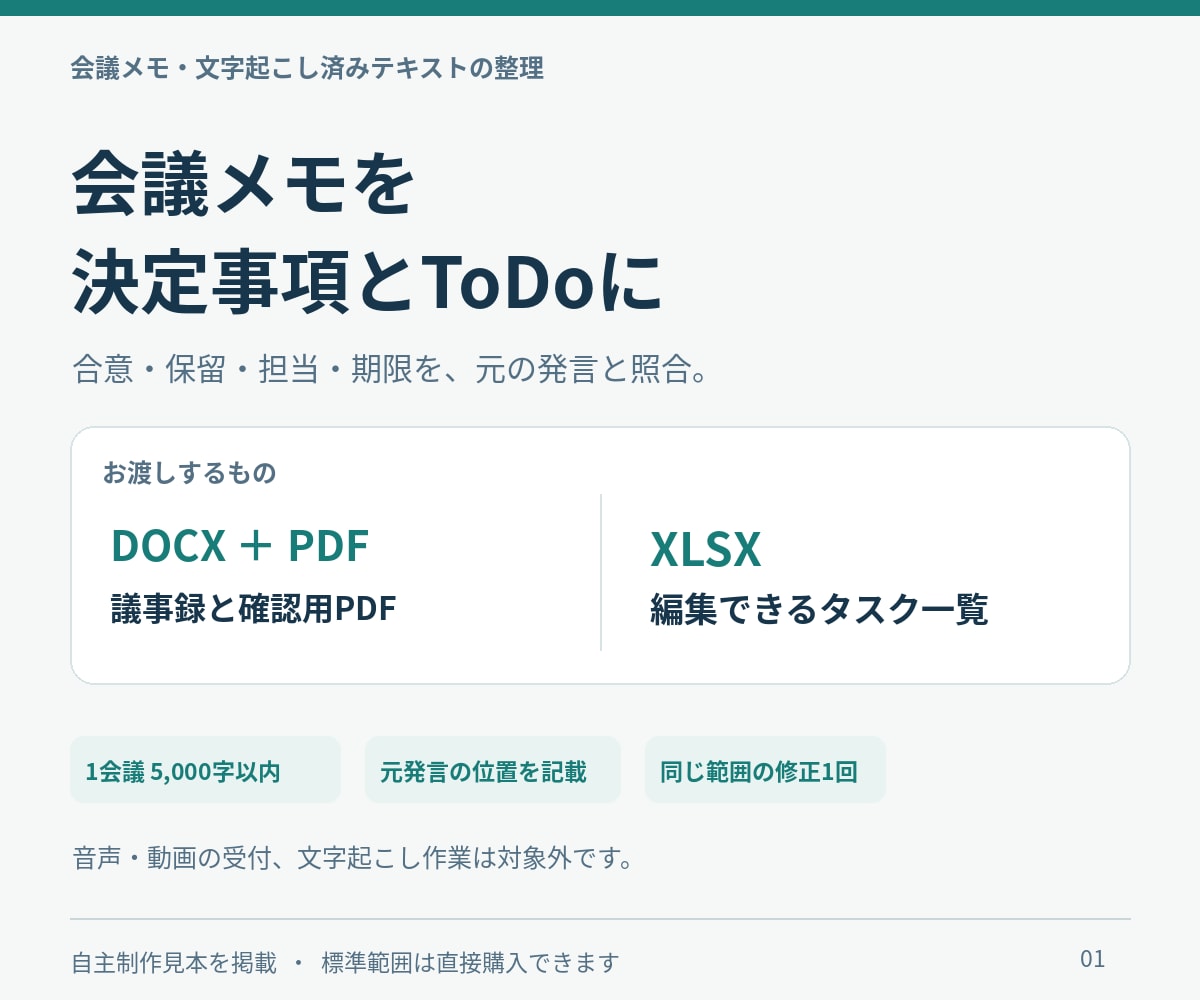Click the note '音声・動画の受付、文字起こし作業は対象外です。'
Viewport: 1200px width, 1000px height.
pos(353,858)
